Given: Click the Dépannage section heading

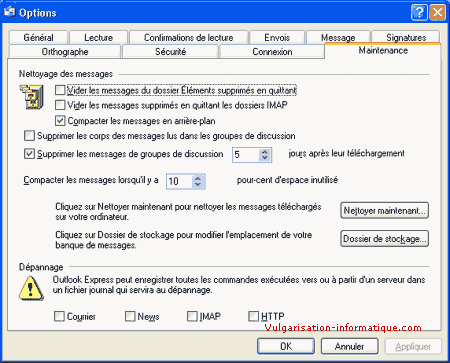Looking at the screenshot, I should (41, 267).
